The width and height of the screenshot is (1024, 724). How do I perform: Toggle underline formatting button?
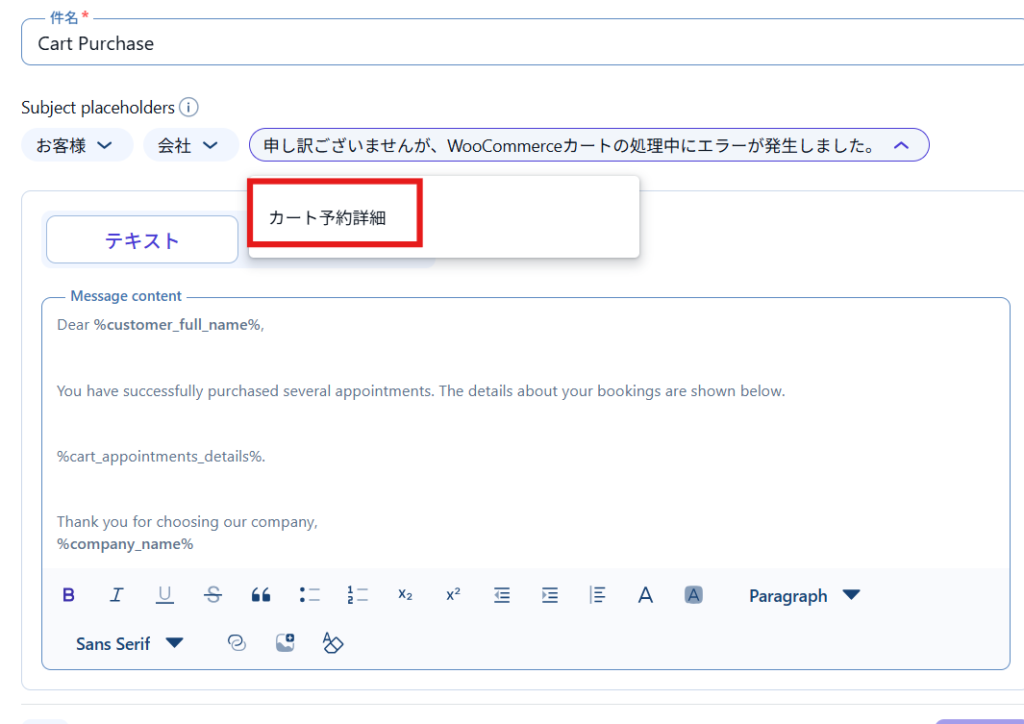click(x=165, y=595)
